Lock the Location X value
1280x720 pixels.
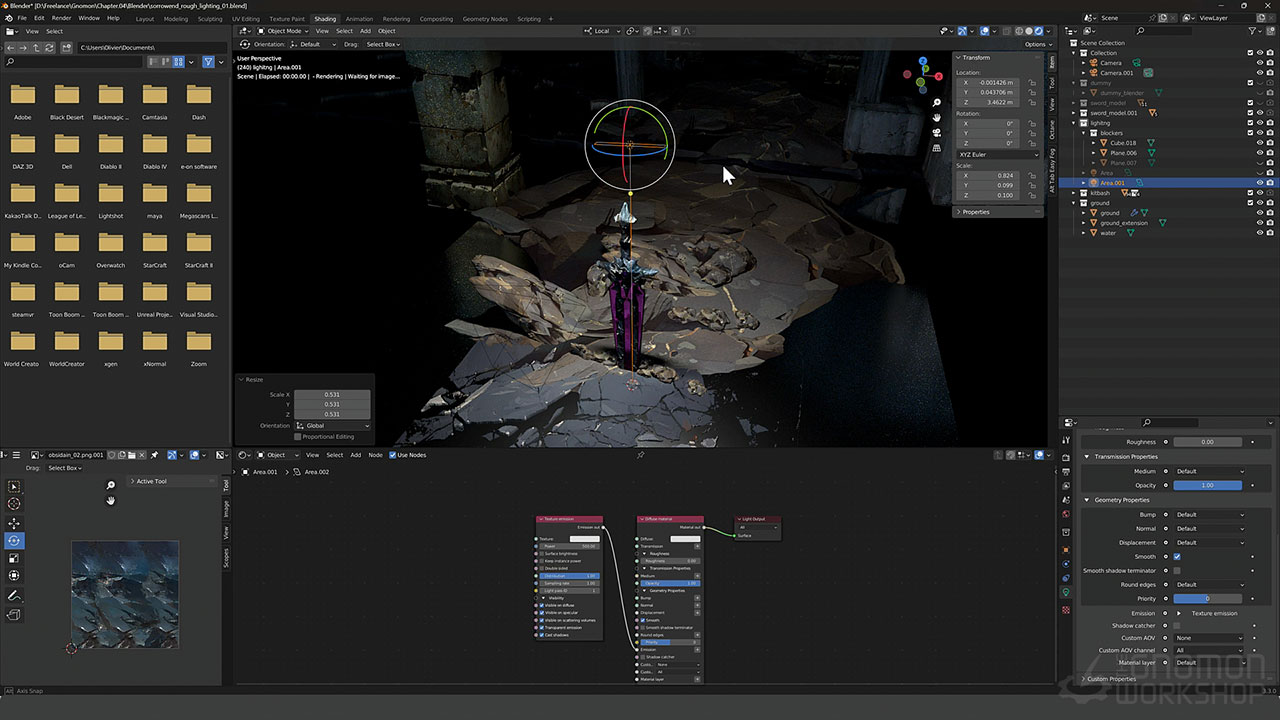(x=1032, y=82)
